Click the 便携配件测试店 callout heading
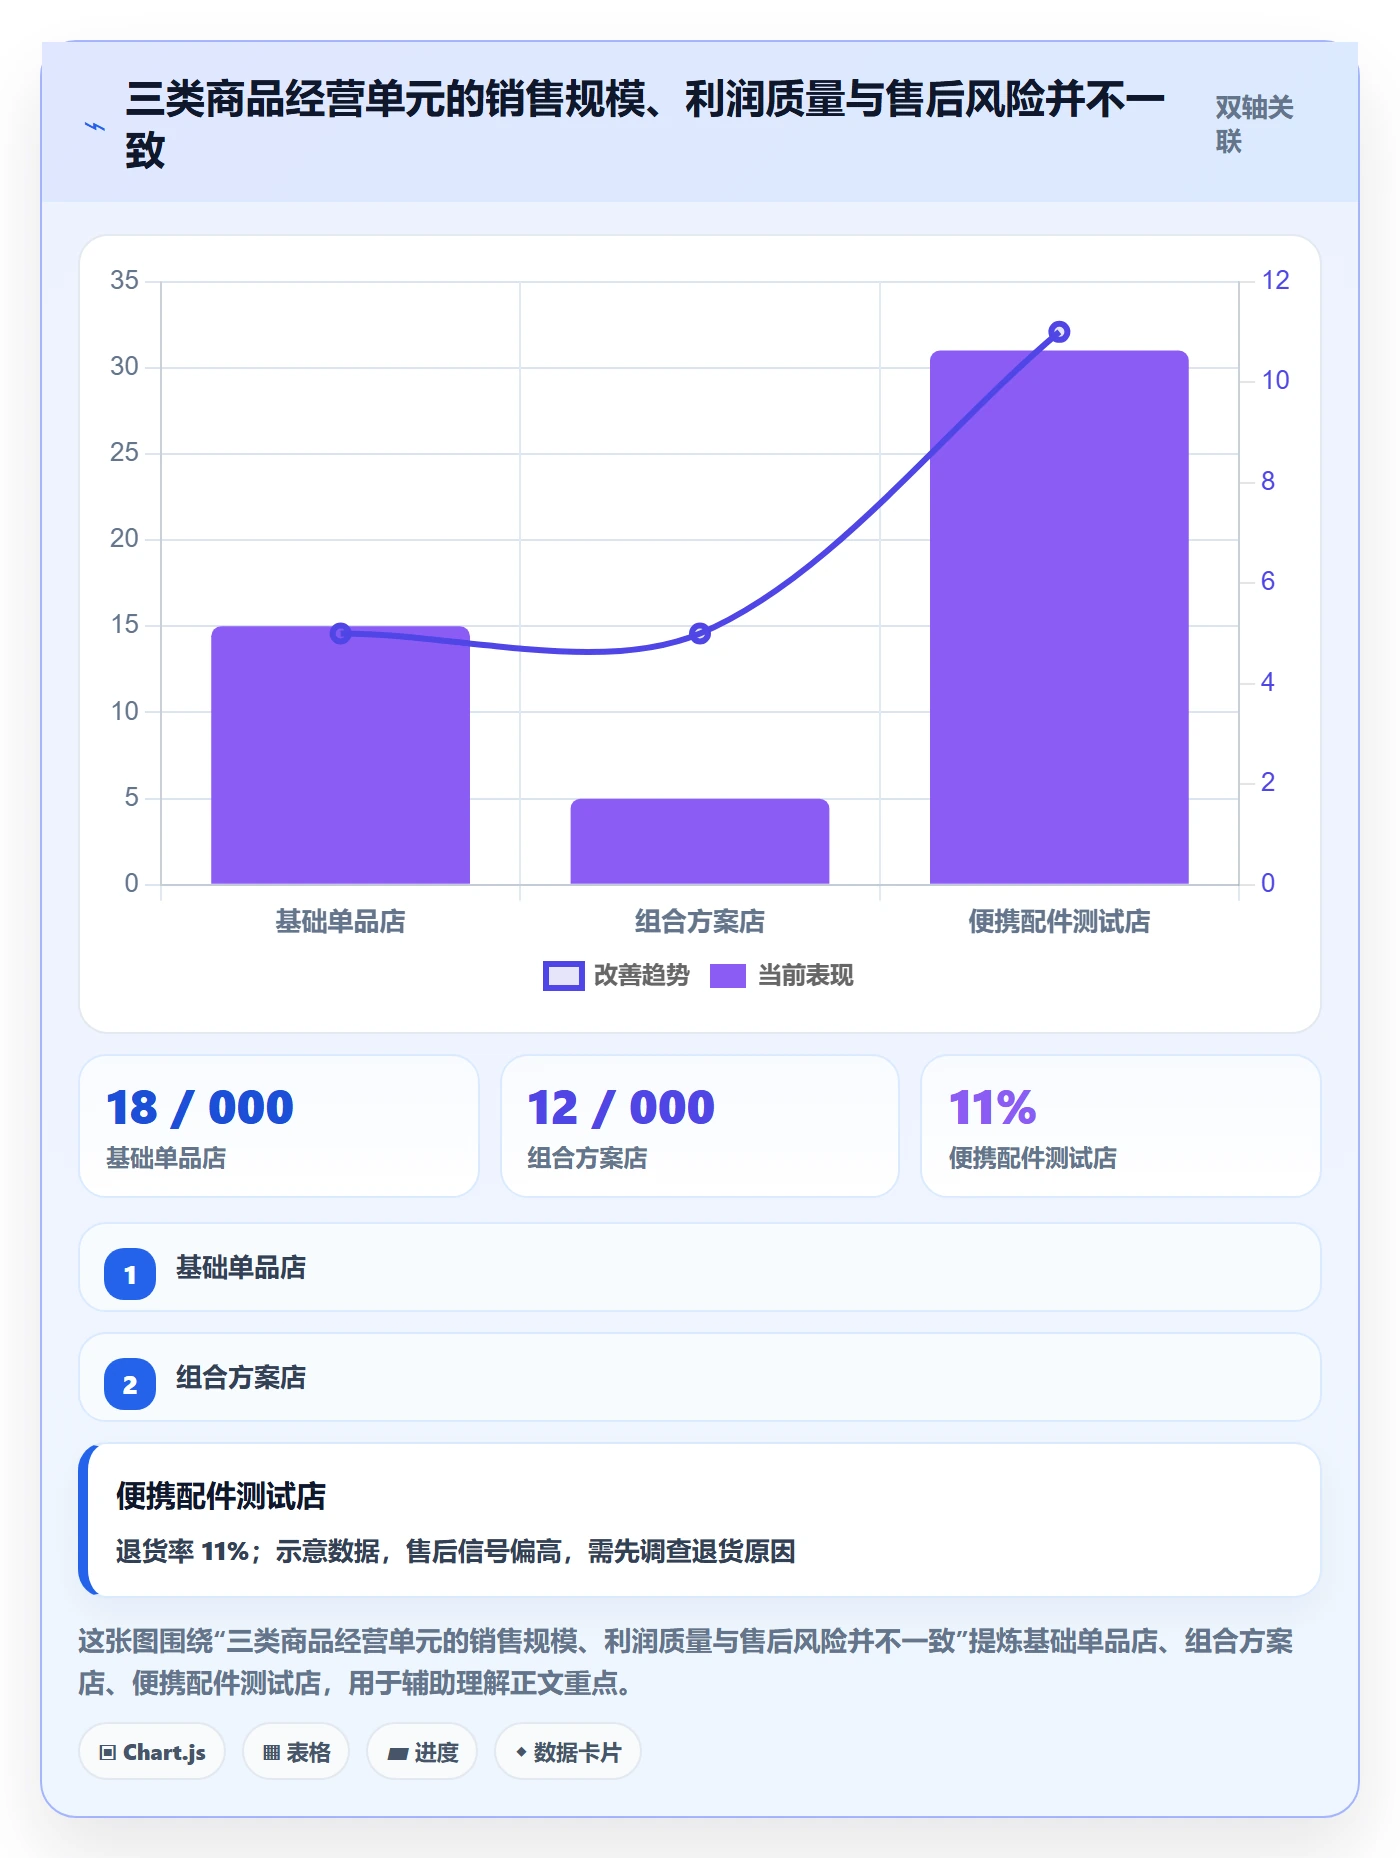The image size is (1400, 1858). [x=221, y=1496]
